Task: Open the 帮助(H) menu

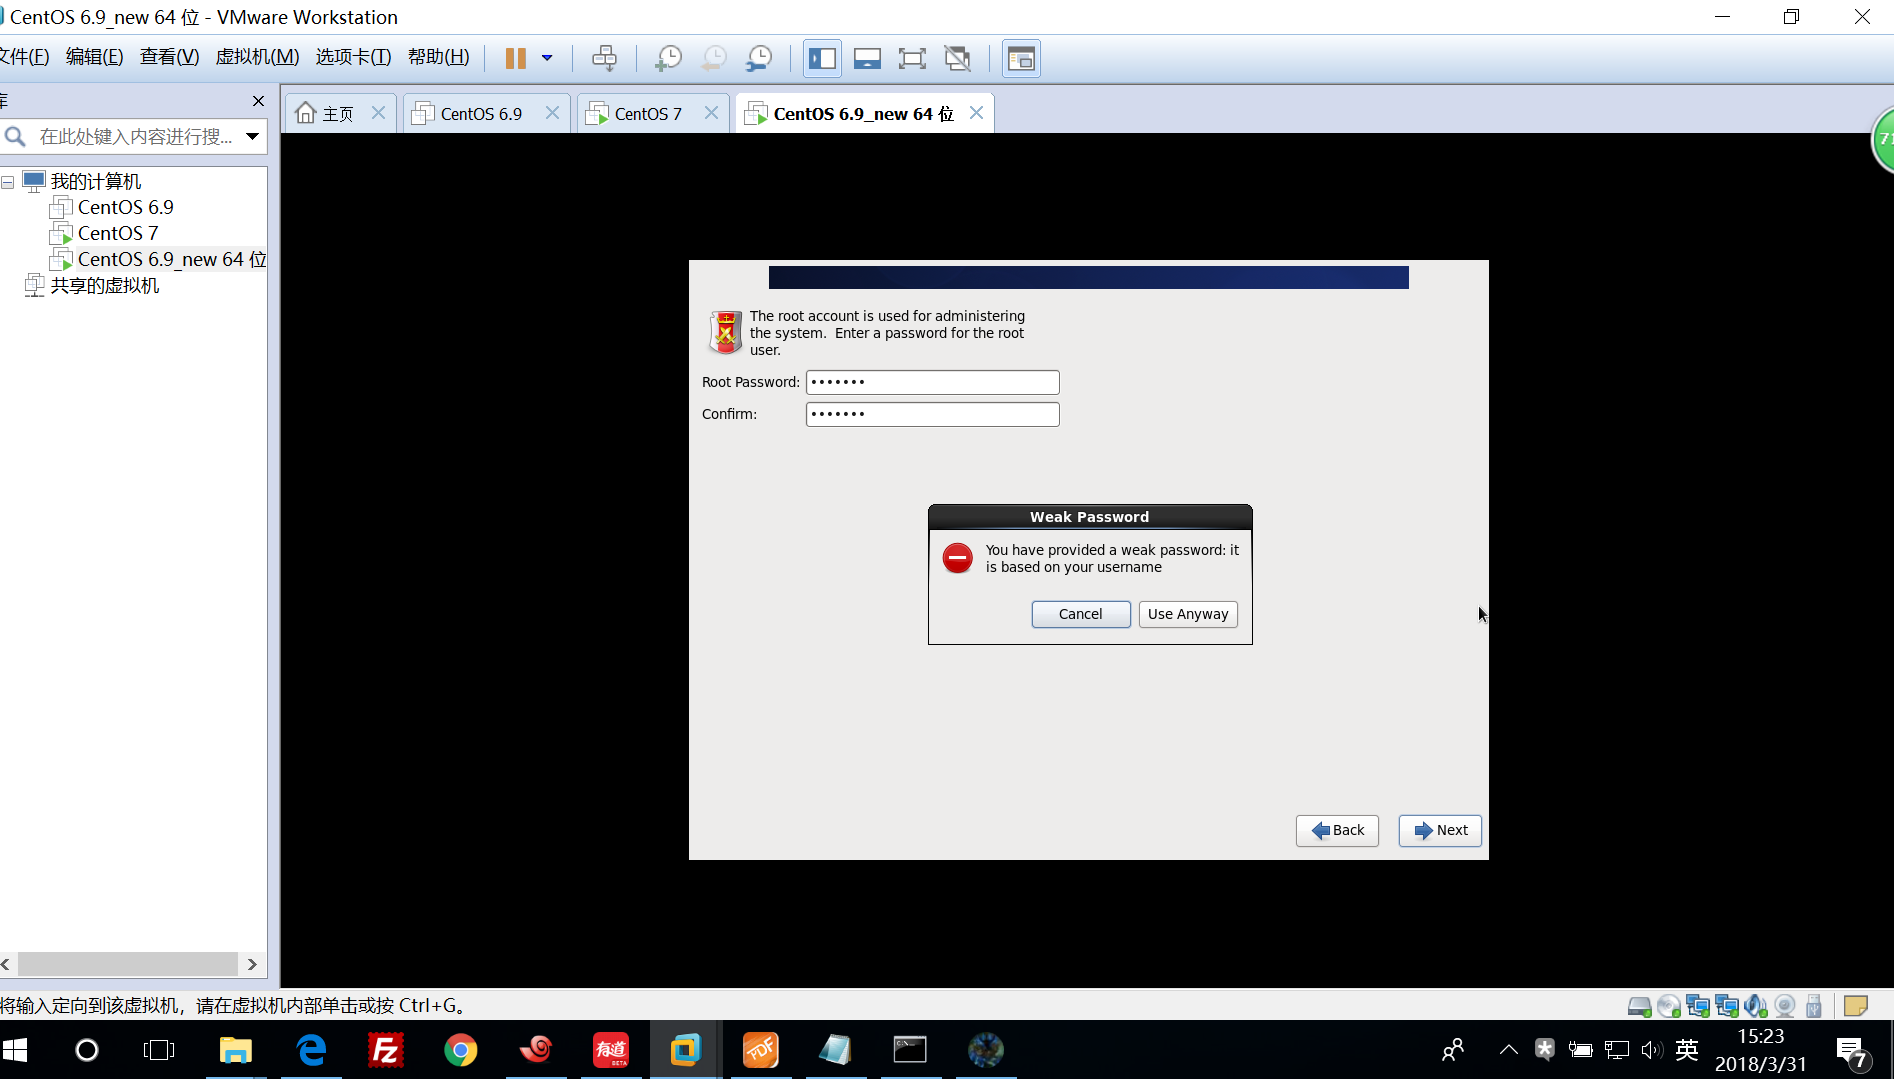Action: 438,57
